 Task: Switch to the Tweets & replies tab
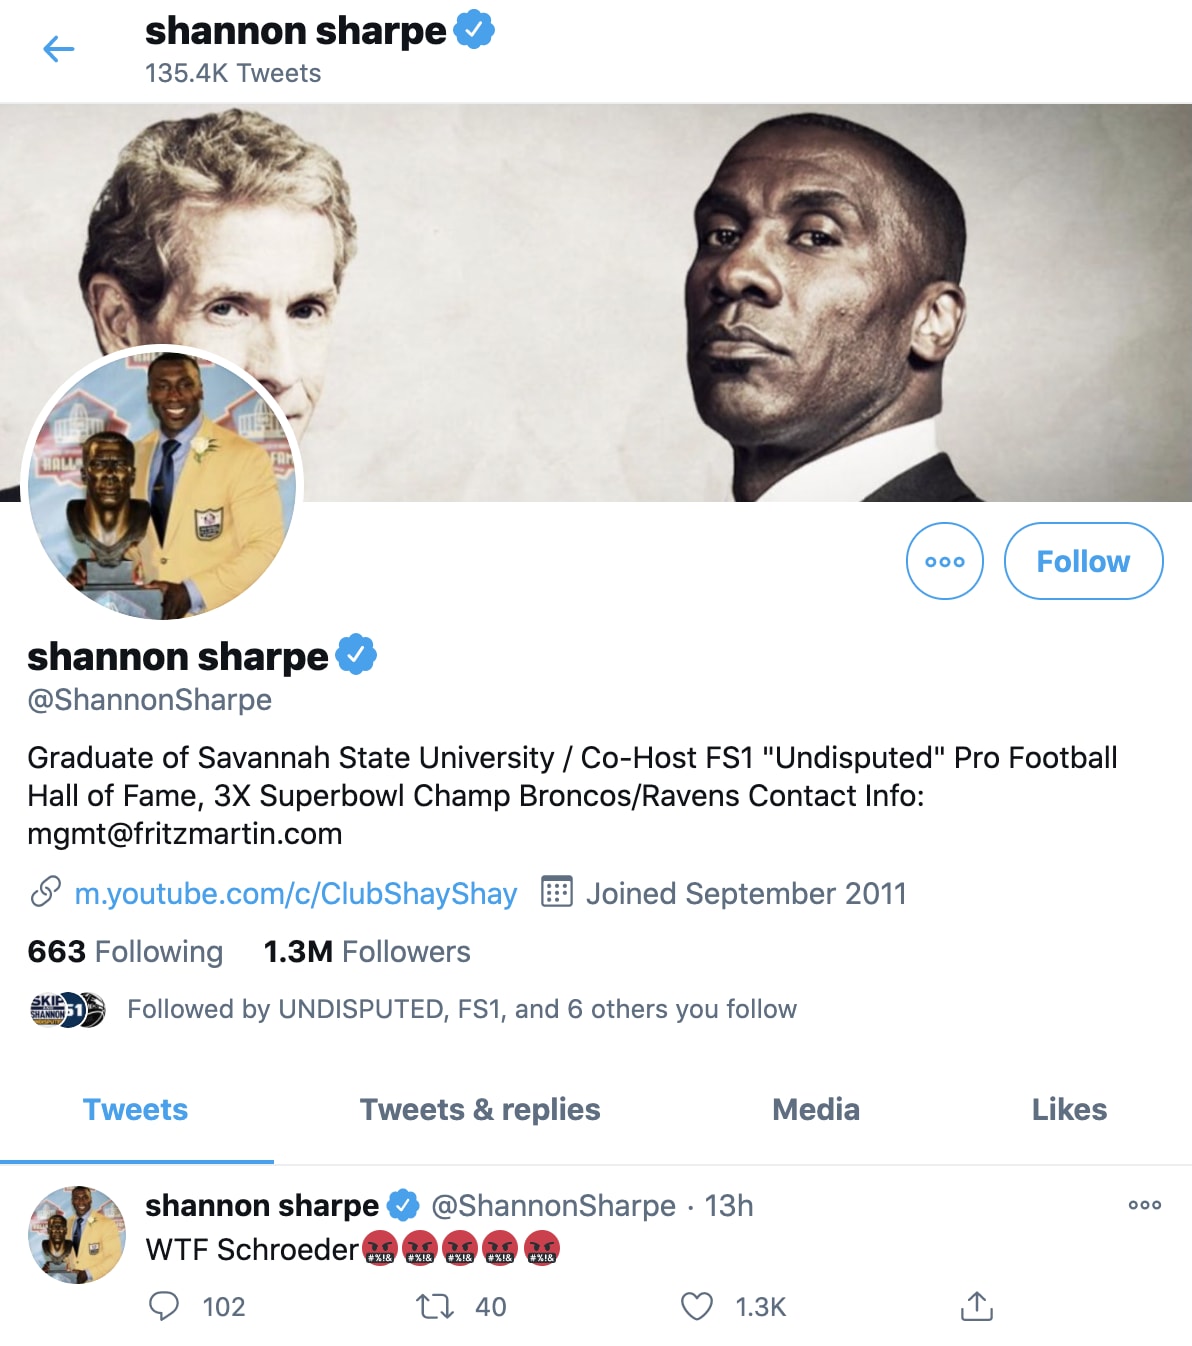[x=480, y=1110]
